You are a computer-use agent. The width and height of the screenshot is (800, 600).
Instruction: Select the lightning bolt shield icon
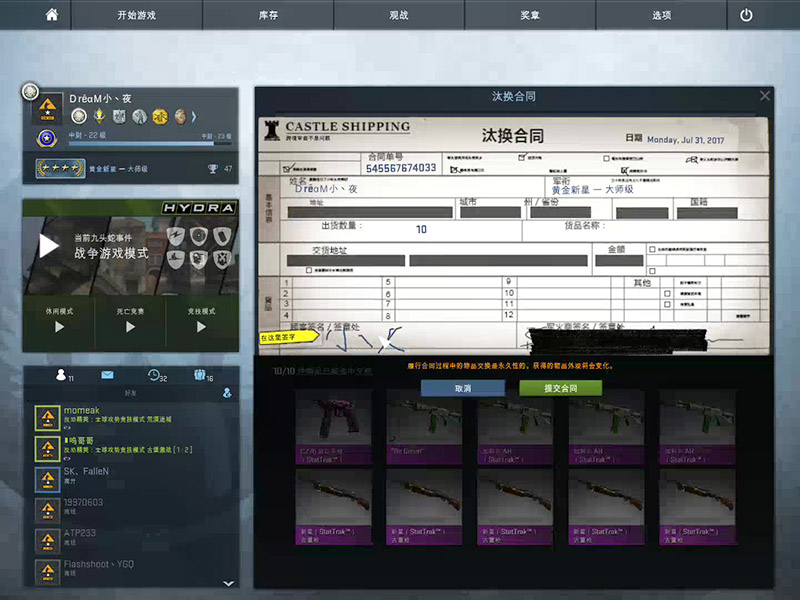(176, 236)
